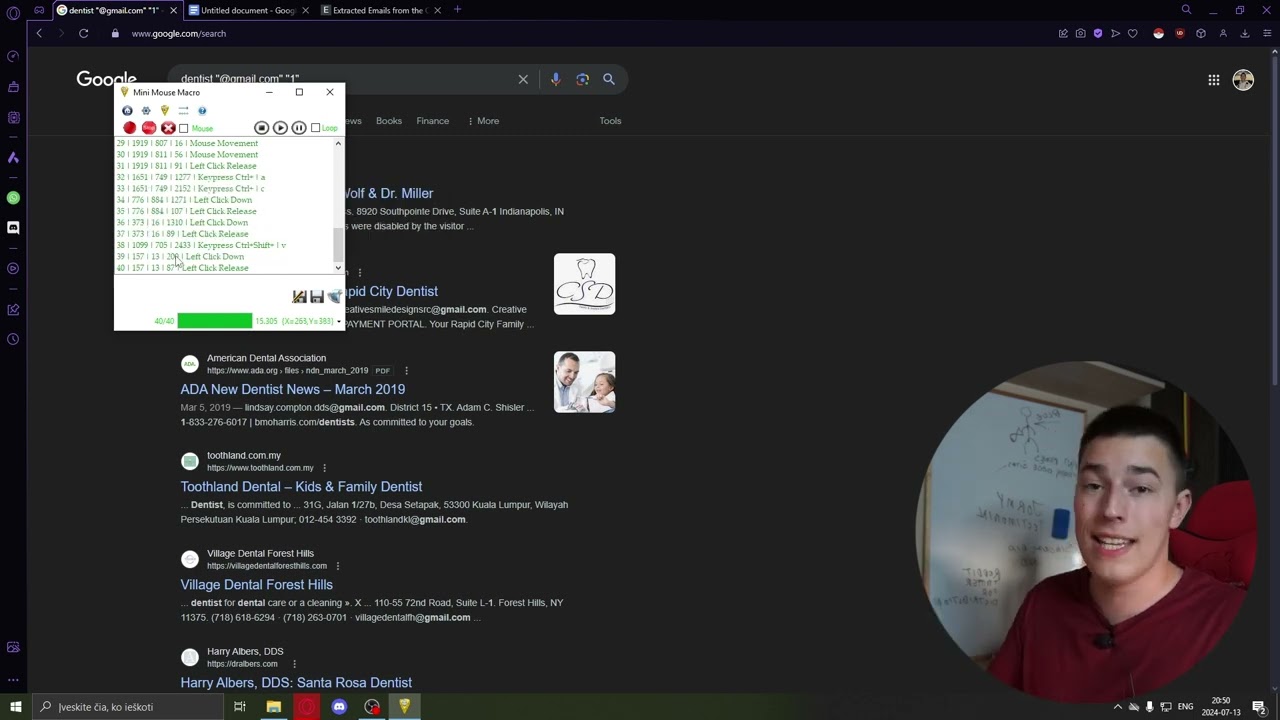Stop macro playback with the square button

click(261, 128)
